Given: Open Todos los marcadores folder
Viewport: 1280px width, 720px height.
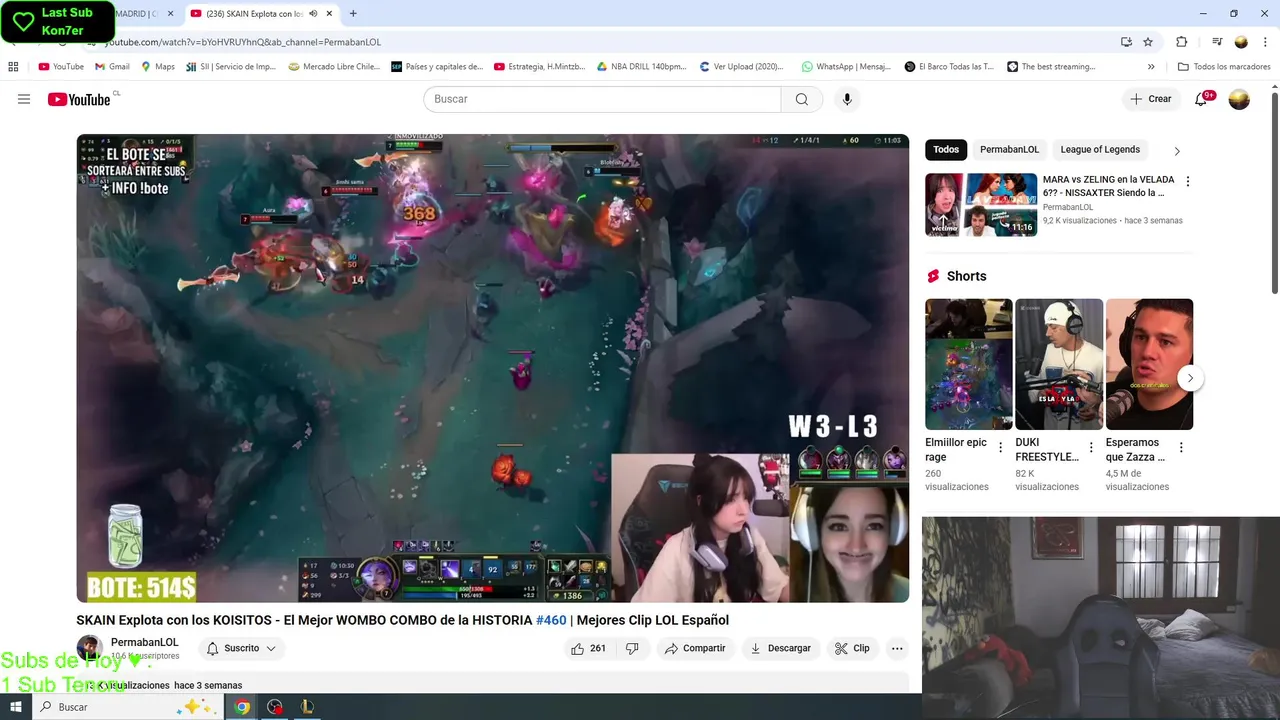Looking at the screenshot, I should (1224, 67).
